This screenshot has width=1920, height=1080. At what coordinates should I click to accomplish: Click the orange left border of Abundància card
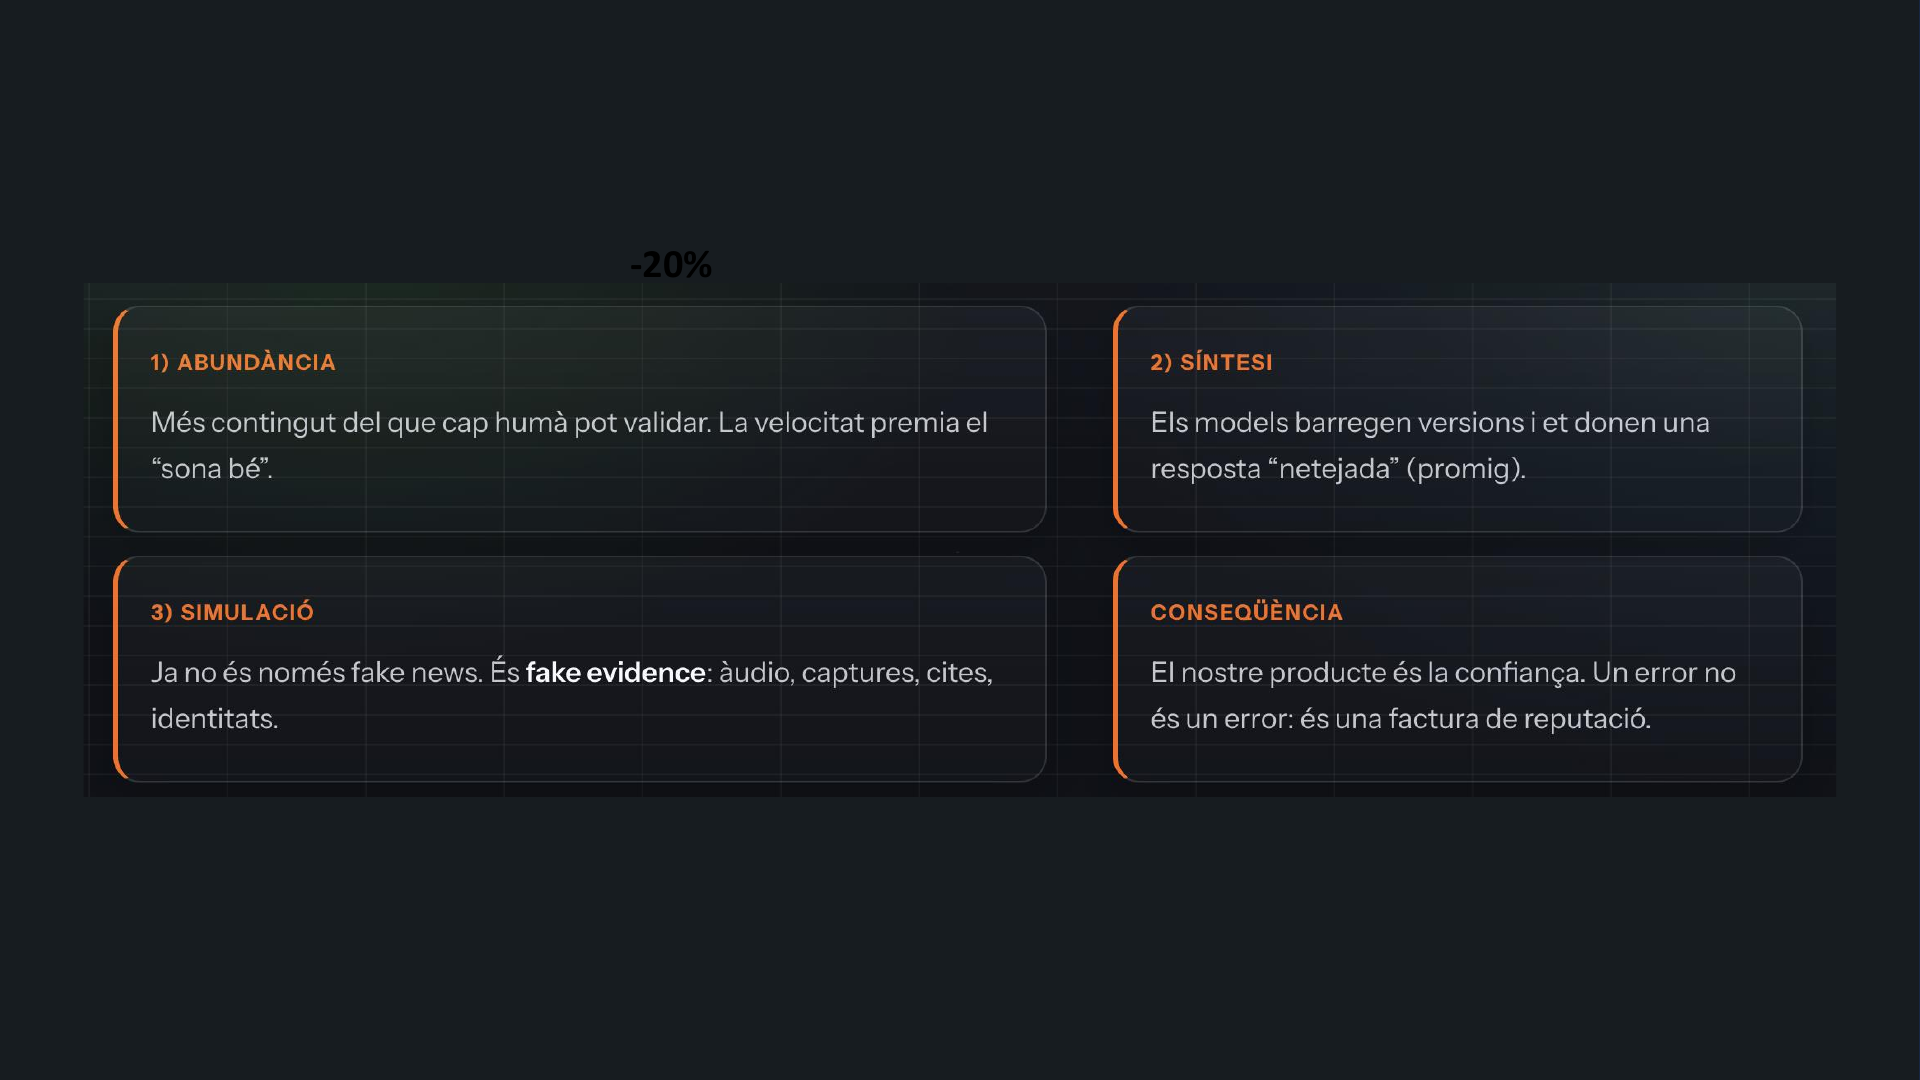[117, 419]
